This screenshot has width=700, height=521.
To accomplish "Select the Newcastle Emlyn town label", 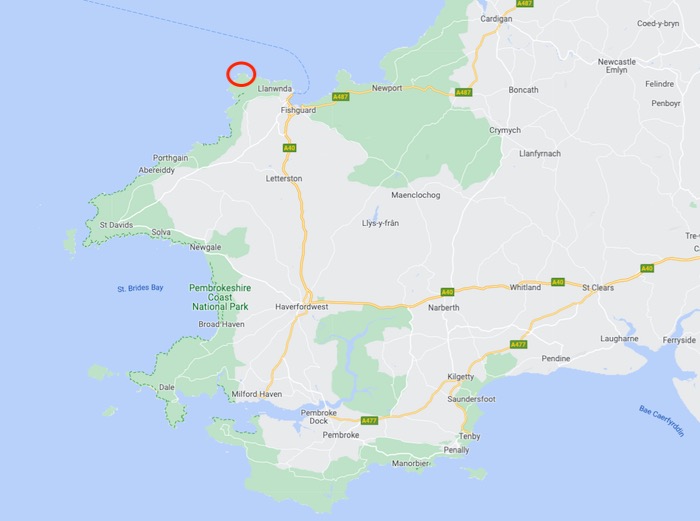I will [617, 66].
